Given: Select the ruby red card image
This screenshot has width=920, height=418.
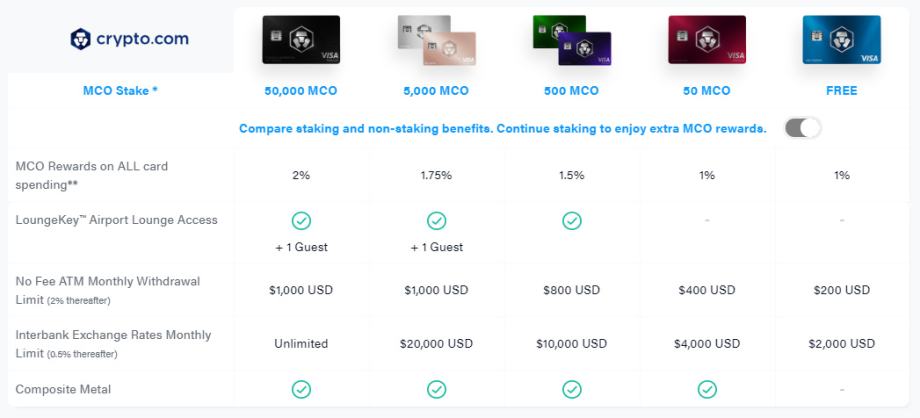Looking at the screenshot, I should 707,40.
